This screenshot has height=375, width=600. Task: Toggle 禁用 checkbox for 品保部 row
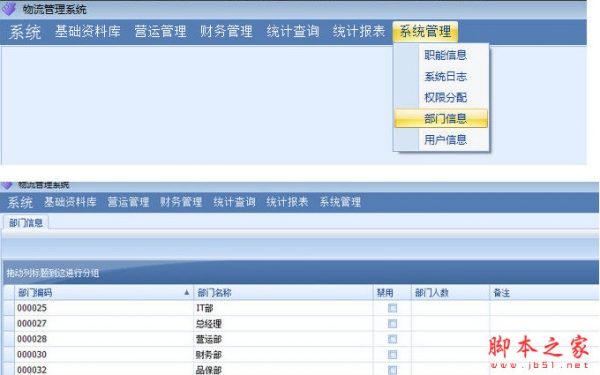coord(392,370)
